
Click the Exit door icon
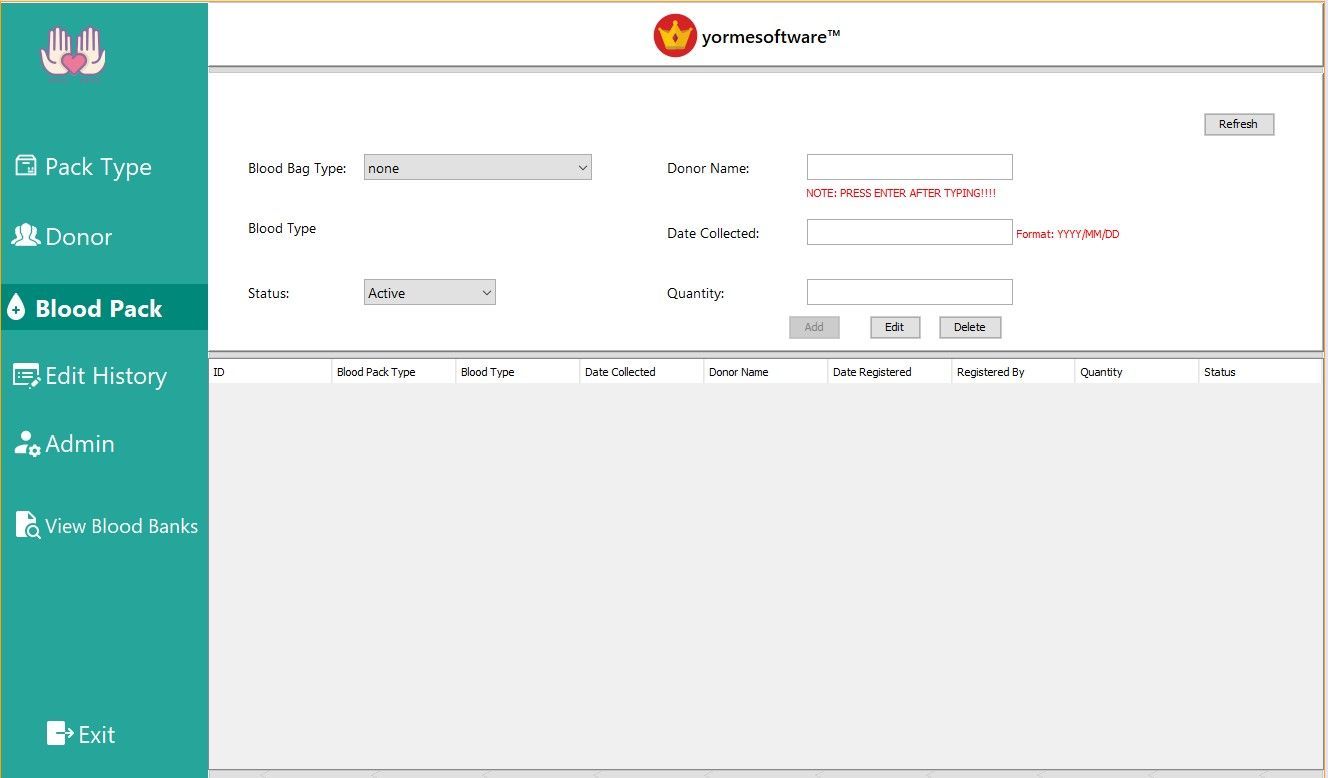60,734
